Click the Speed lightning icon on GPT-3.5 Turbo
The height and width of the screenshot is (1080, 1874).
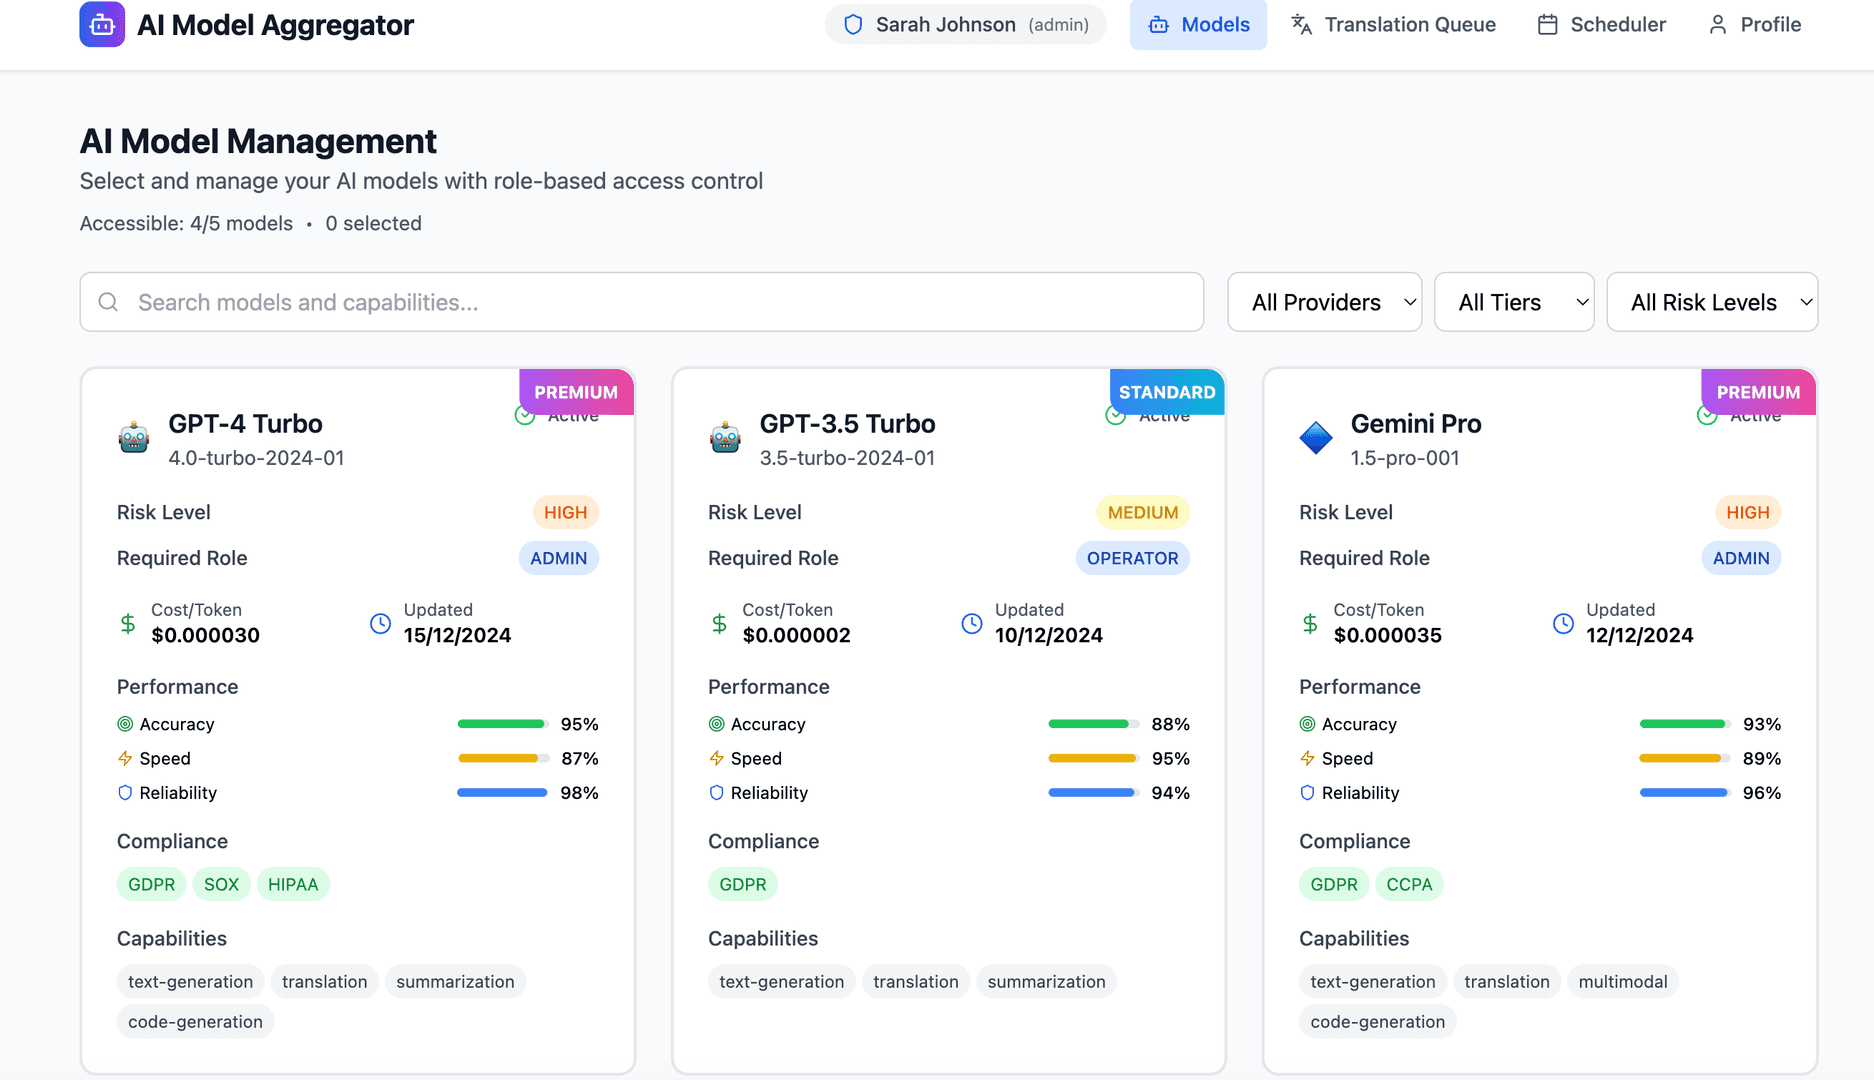coord(716,758)
